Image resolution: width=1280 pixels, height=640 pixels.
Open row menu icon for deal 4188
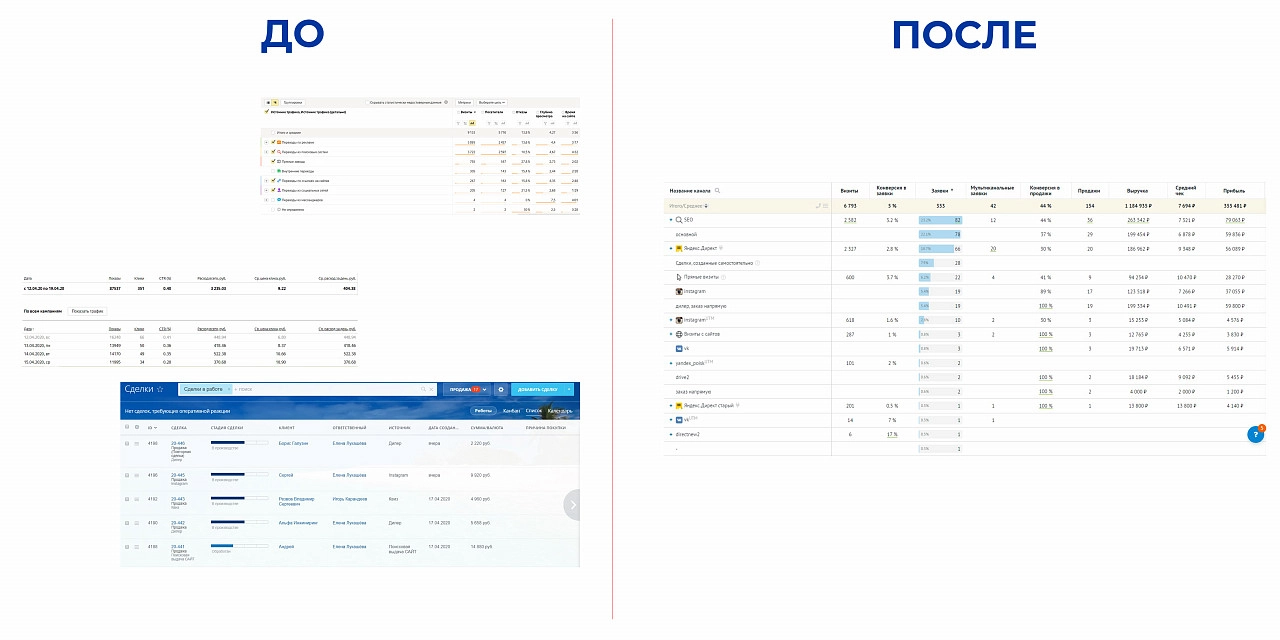[x=136, y=547]
